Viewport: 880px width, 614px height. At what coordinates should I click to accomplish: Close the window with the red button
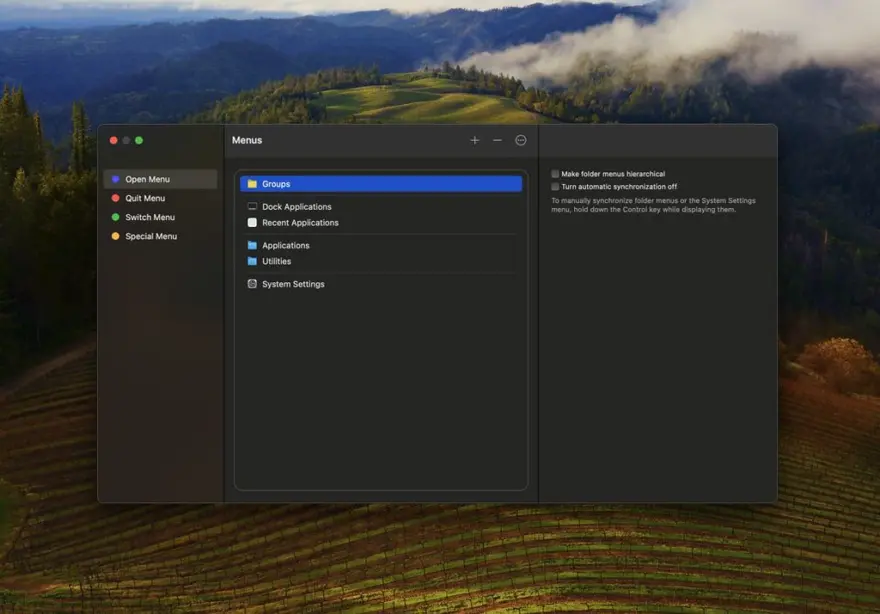pyautogui.click(x=114, y=140)
